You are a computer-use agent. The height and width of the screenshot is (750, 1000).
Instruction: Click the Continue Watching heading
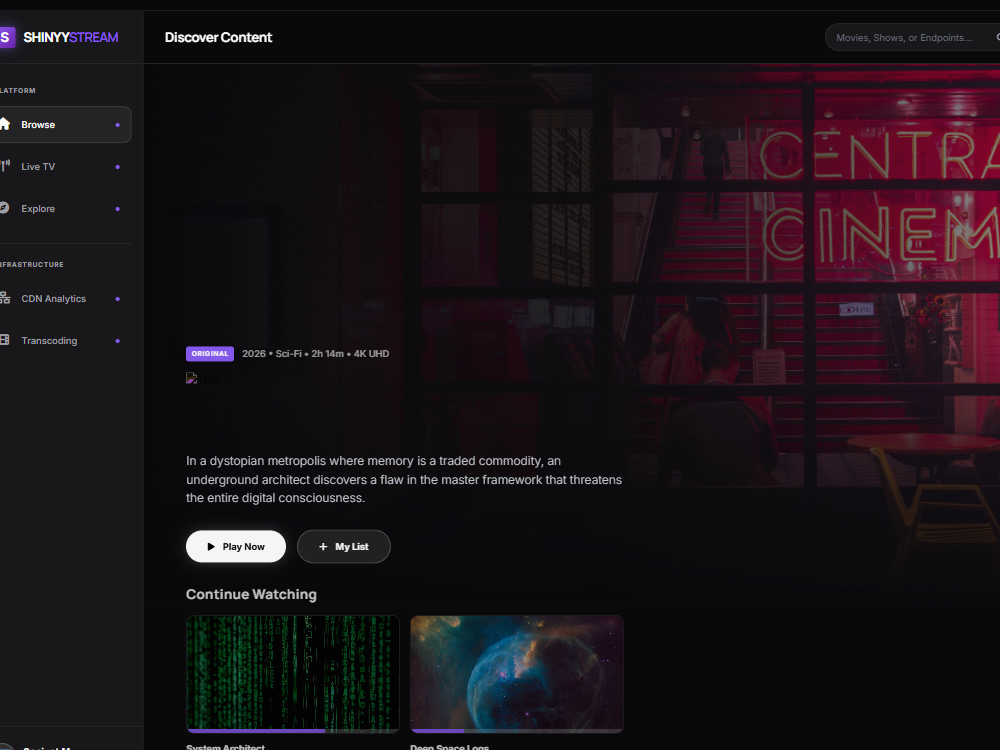251,594
